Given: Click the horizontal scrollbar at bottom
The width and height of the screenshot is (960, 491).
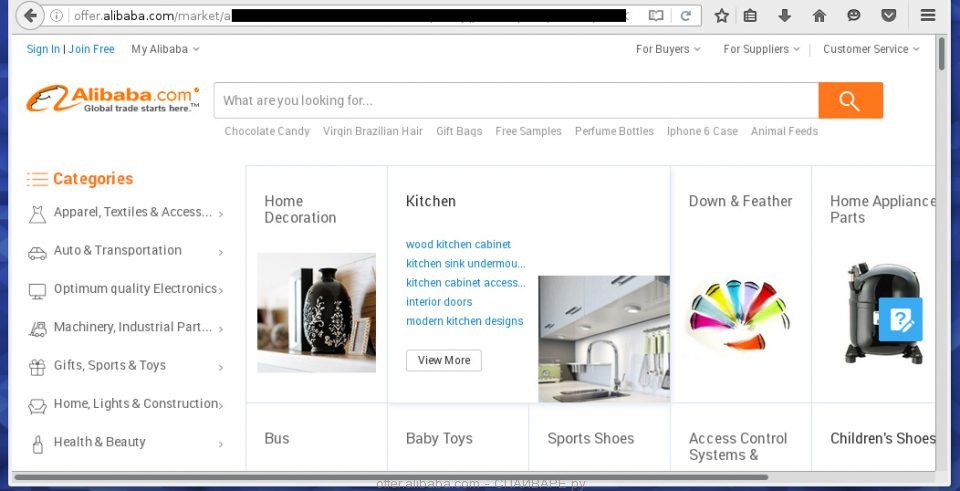Looking at the screenshot, I should [x=391, y=477].
